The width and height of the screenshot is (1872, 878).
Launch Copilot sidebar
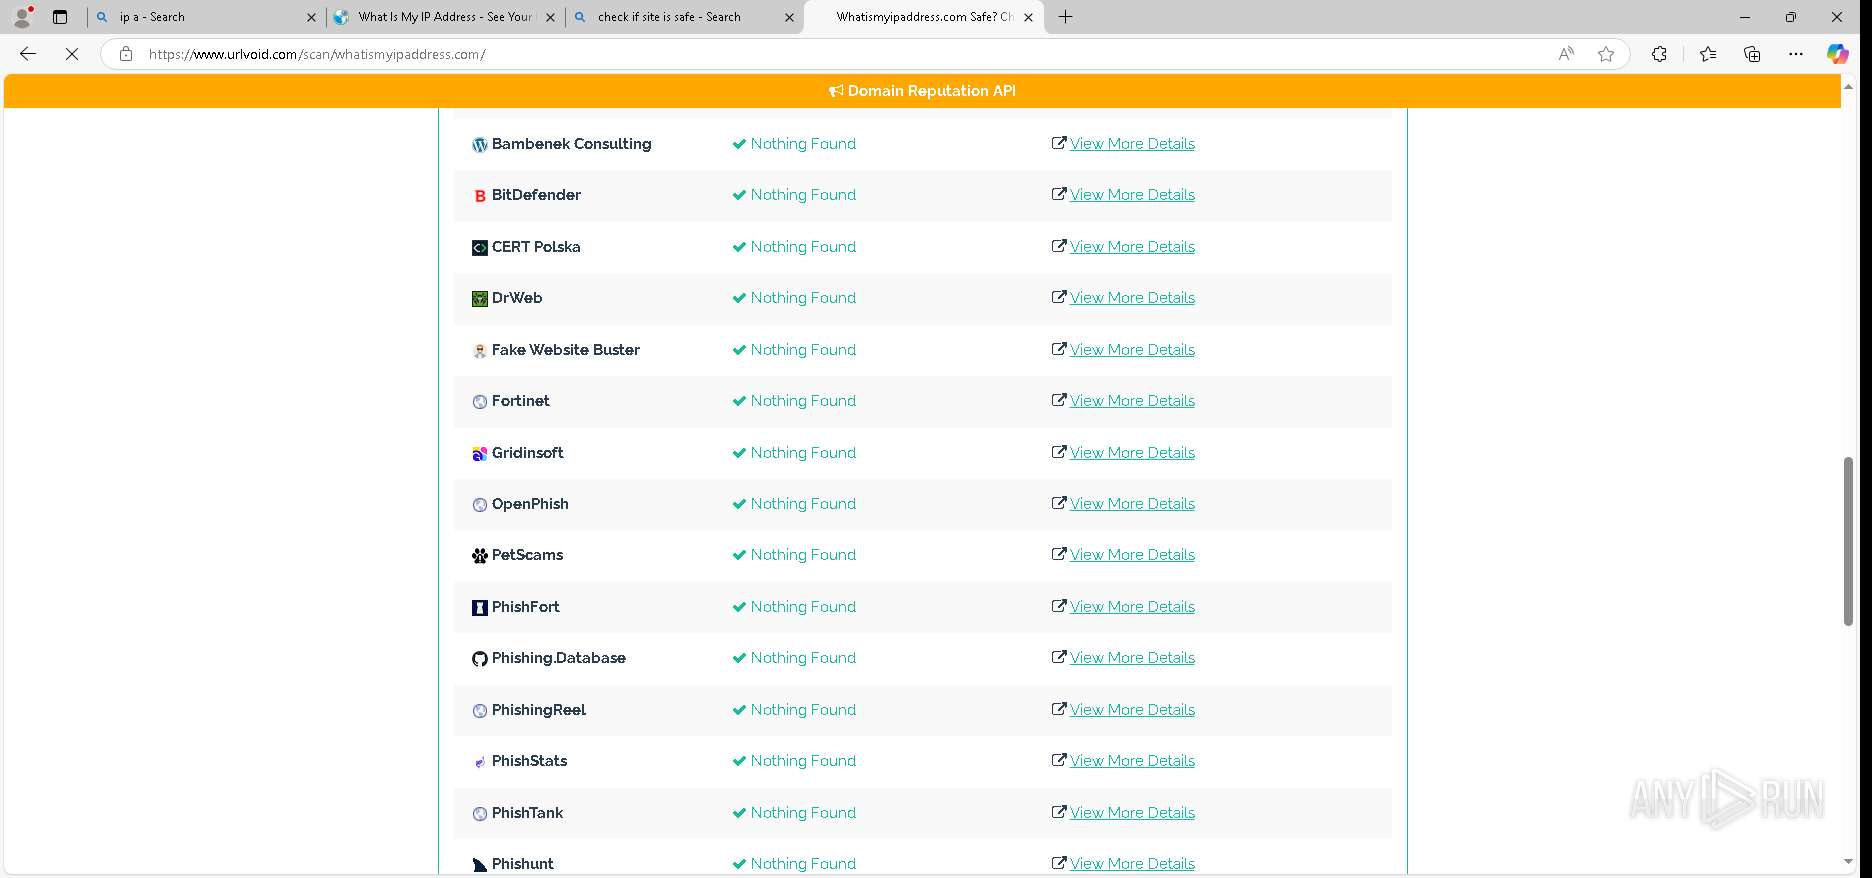pyautogui.click(x=1838, y=54)
